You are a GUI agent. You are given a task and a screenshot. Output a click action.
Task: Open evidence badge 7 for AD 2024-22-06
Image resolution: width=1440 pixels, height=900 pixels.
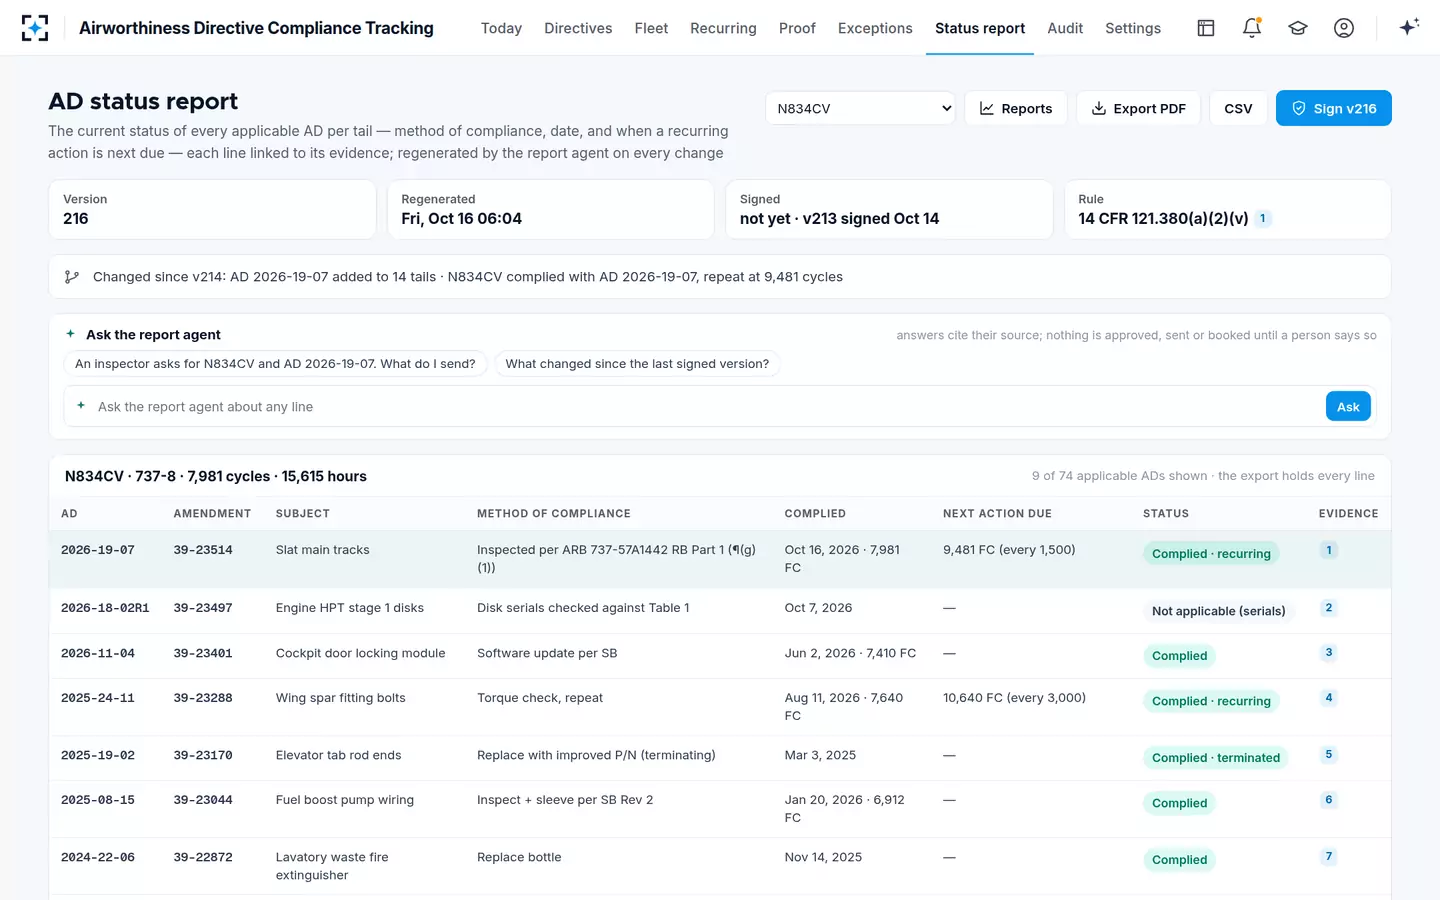pyautogui.click(x=1329, y=856)
